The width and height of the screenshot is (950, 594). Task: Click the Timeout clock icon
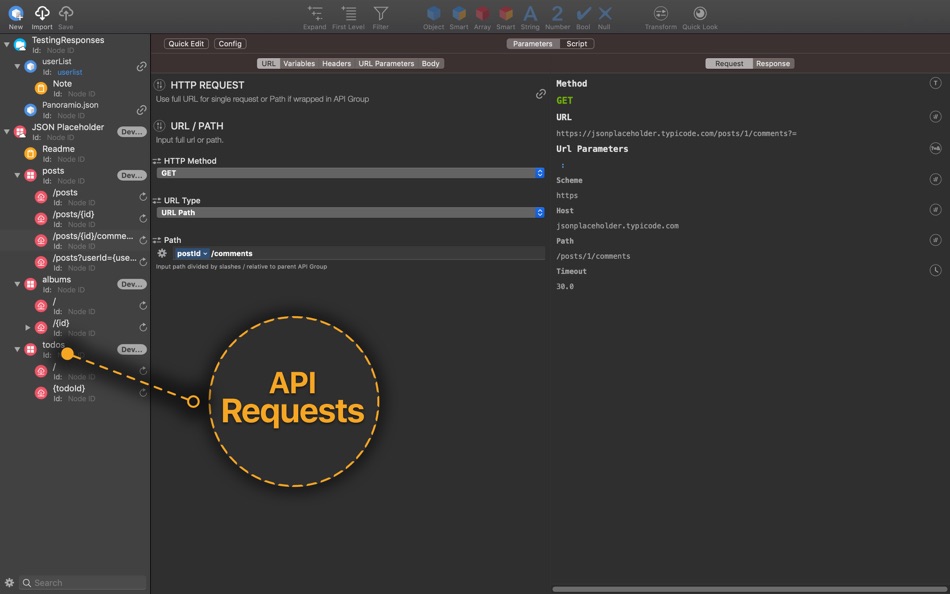coord(935,270)
